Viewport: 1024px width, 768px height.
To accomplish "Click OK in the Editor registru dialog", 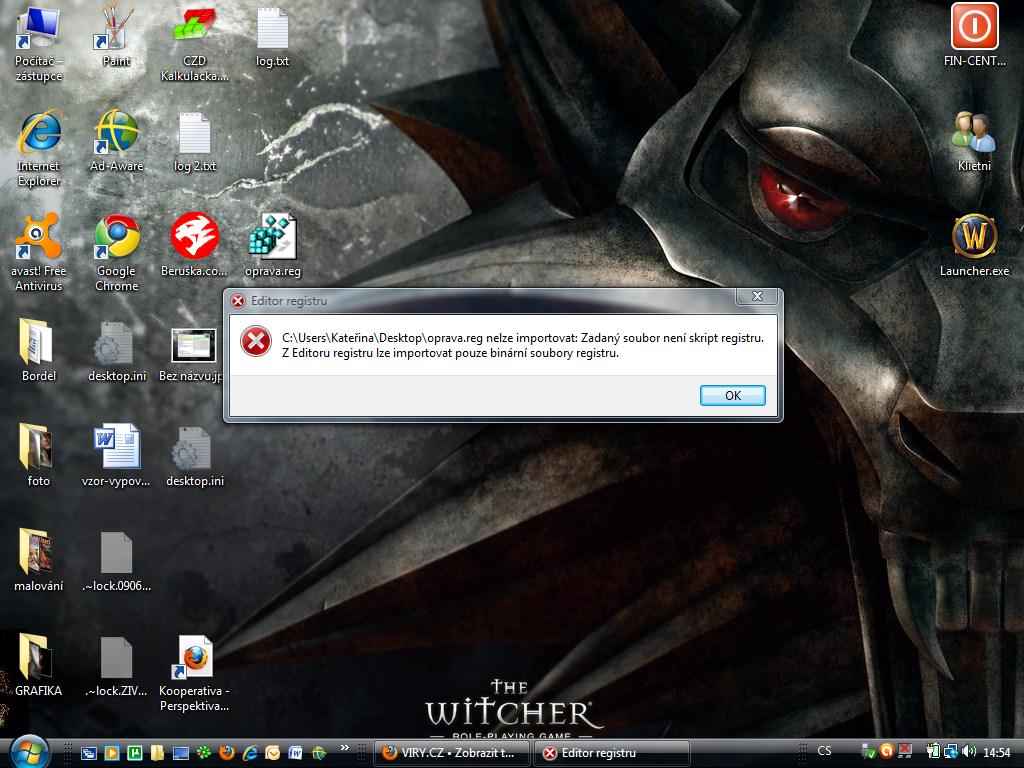I will click(x=732, y=395).
